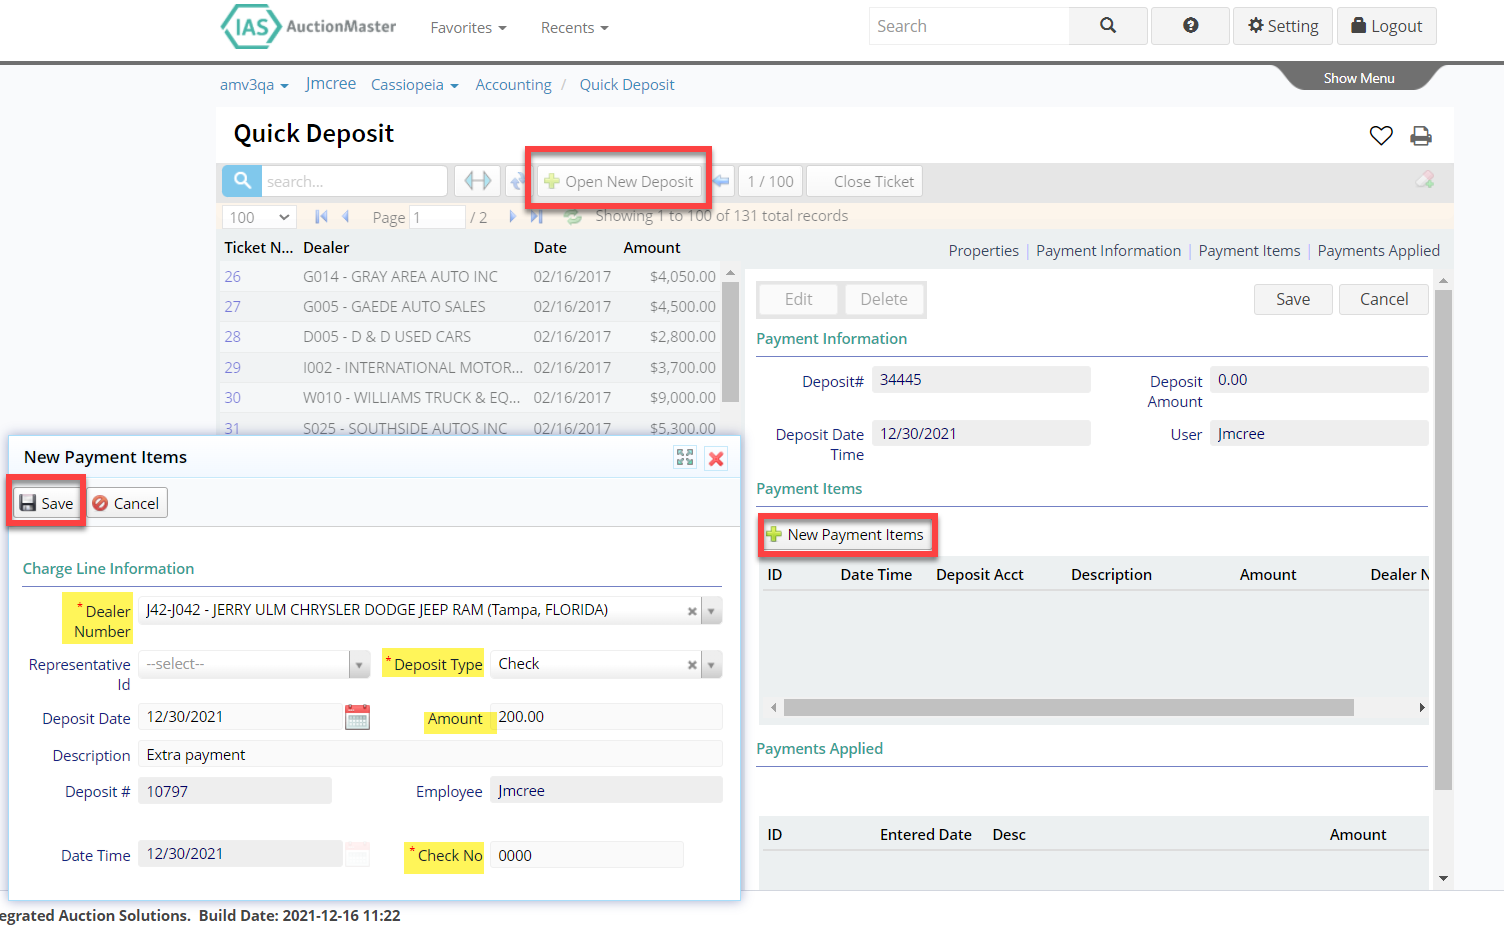Click the Logout button
Viewport: 1504px width, 933px height.
[x=1386, y=26]
